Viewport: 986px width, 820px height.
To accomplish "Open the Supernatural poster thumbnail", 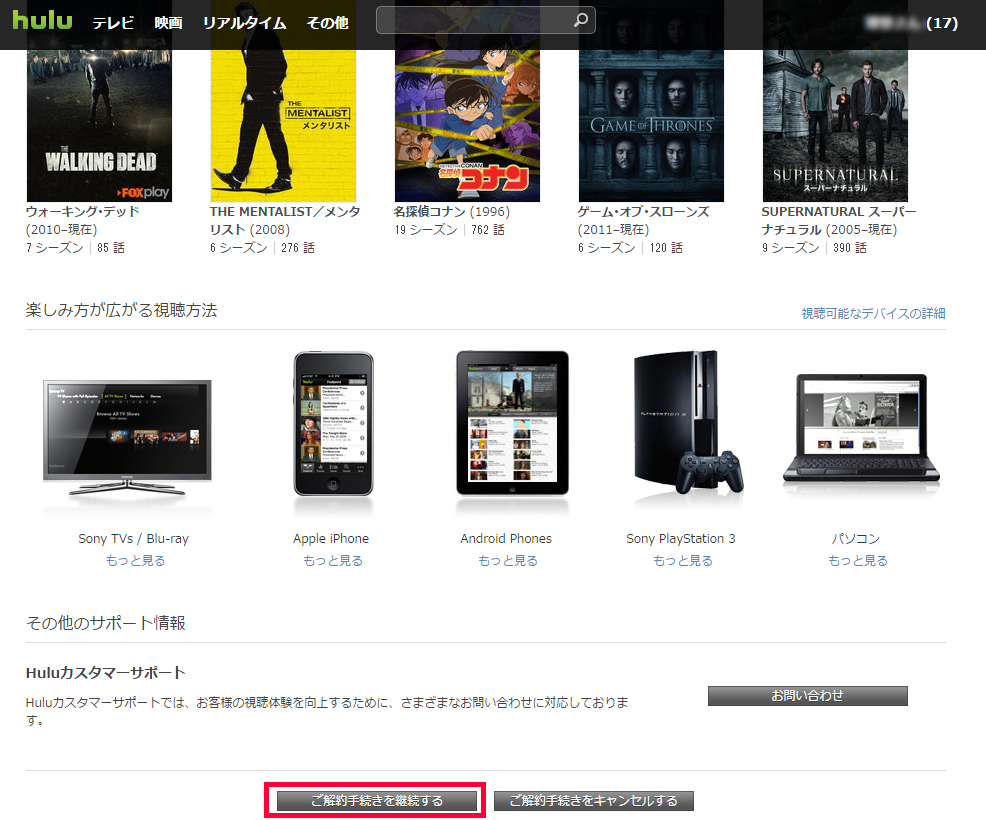I will pos(835,126).
